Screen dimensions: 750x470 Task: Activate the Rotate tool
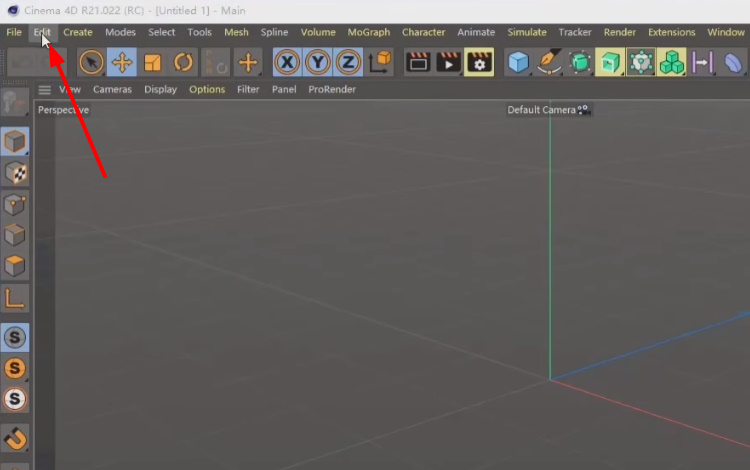pyautogui.click(x=183, y=62)
